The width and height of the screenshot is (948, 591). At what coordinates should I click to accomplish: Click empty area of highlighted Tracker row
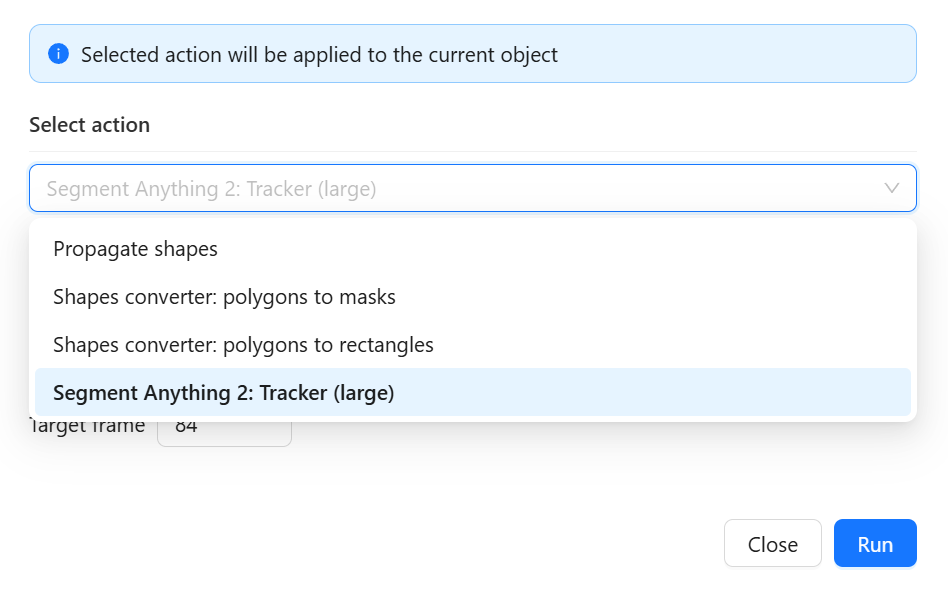tap(652, 392)
